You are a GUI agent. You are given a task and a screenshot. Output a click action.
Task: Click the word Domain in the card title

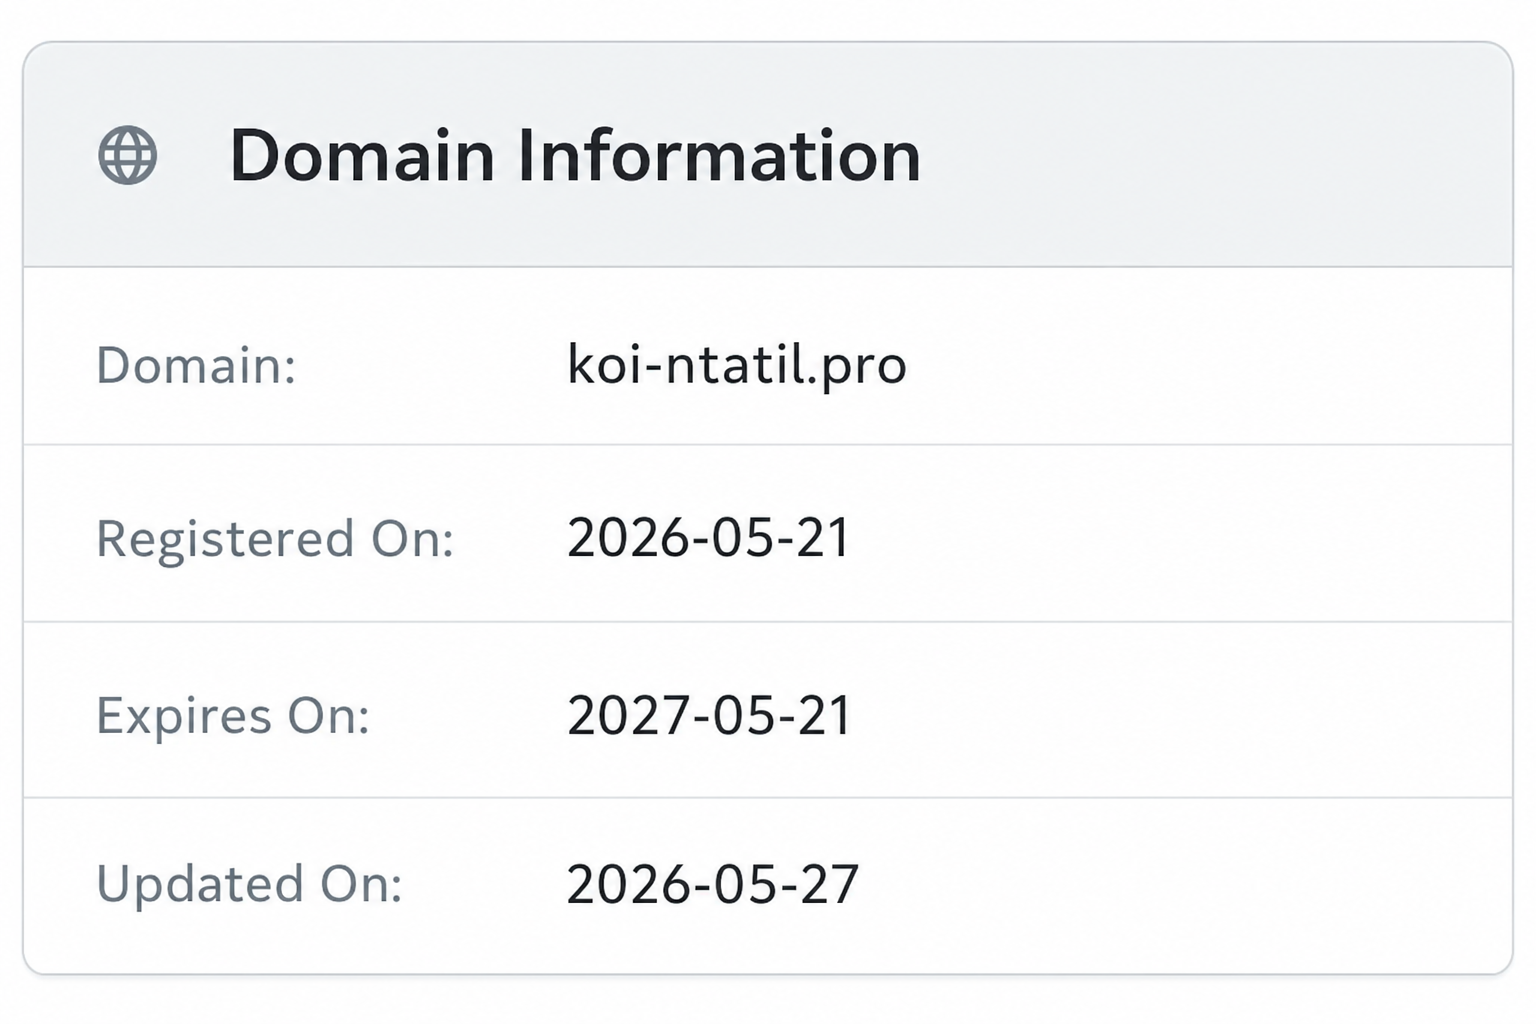coord(362,156)
